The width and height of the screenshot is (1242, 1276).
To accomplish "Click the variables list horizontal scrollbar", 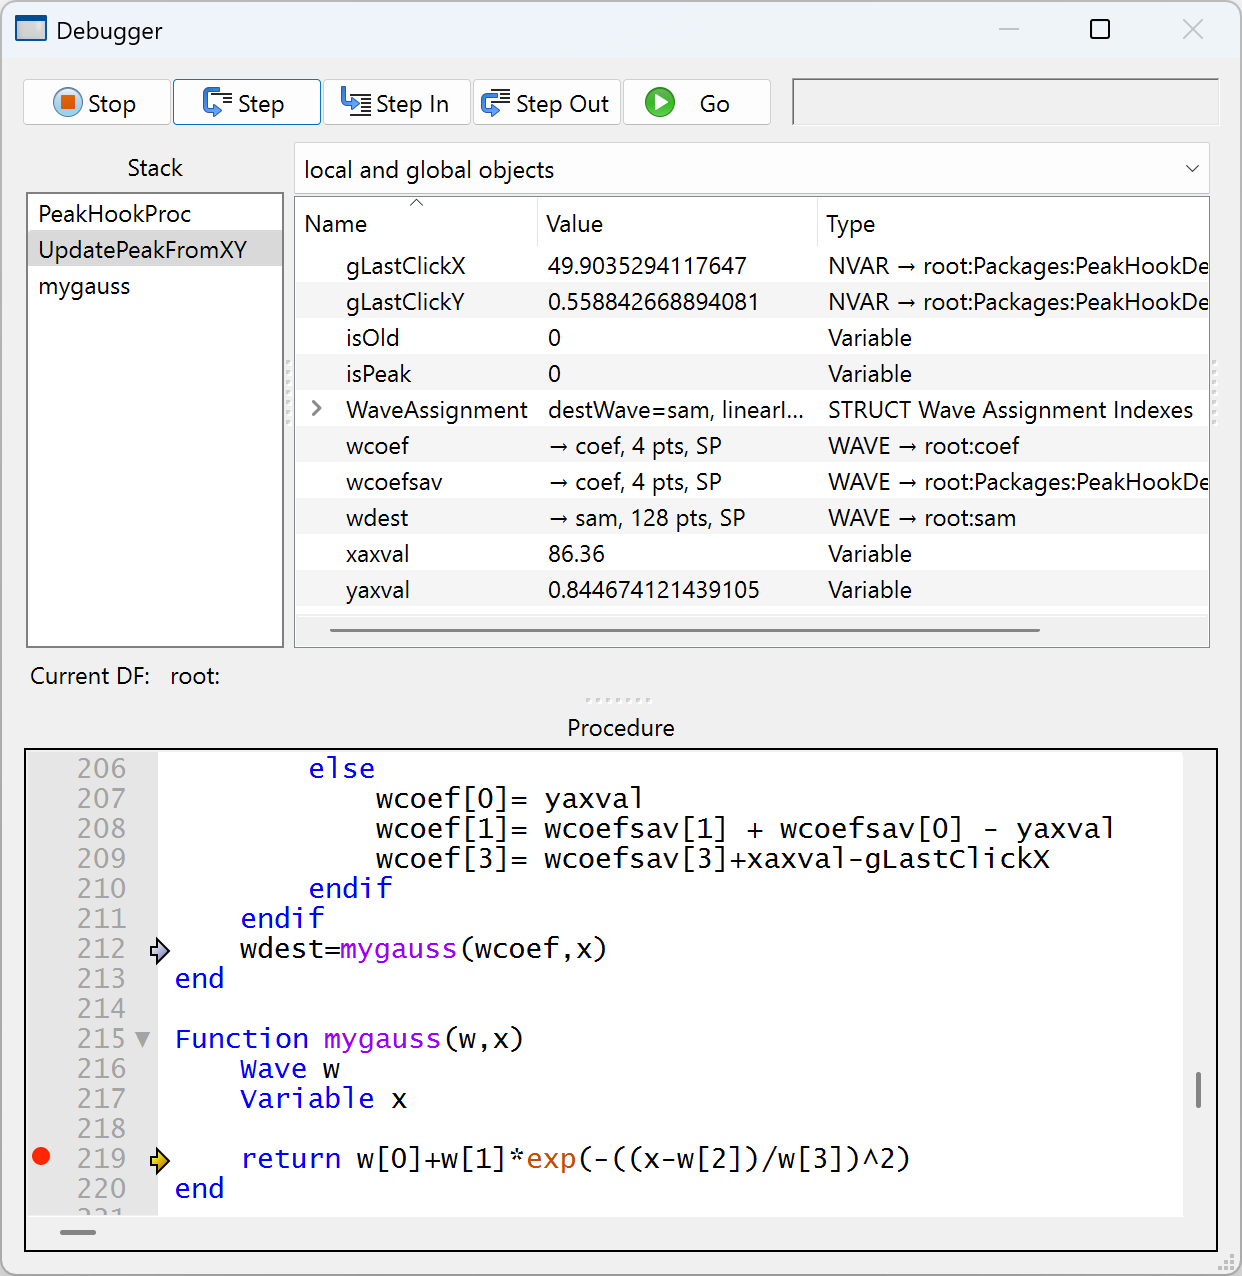I will click(684, 631).
